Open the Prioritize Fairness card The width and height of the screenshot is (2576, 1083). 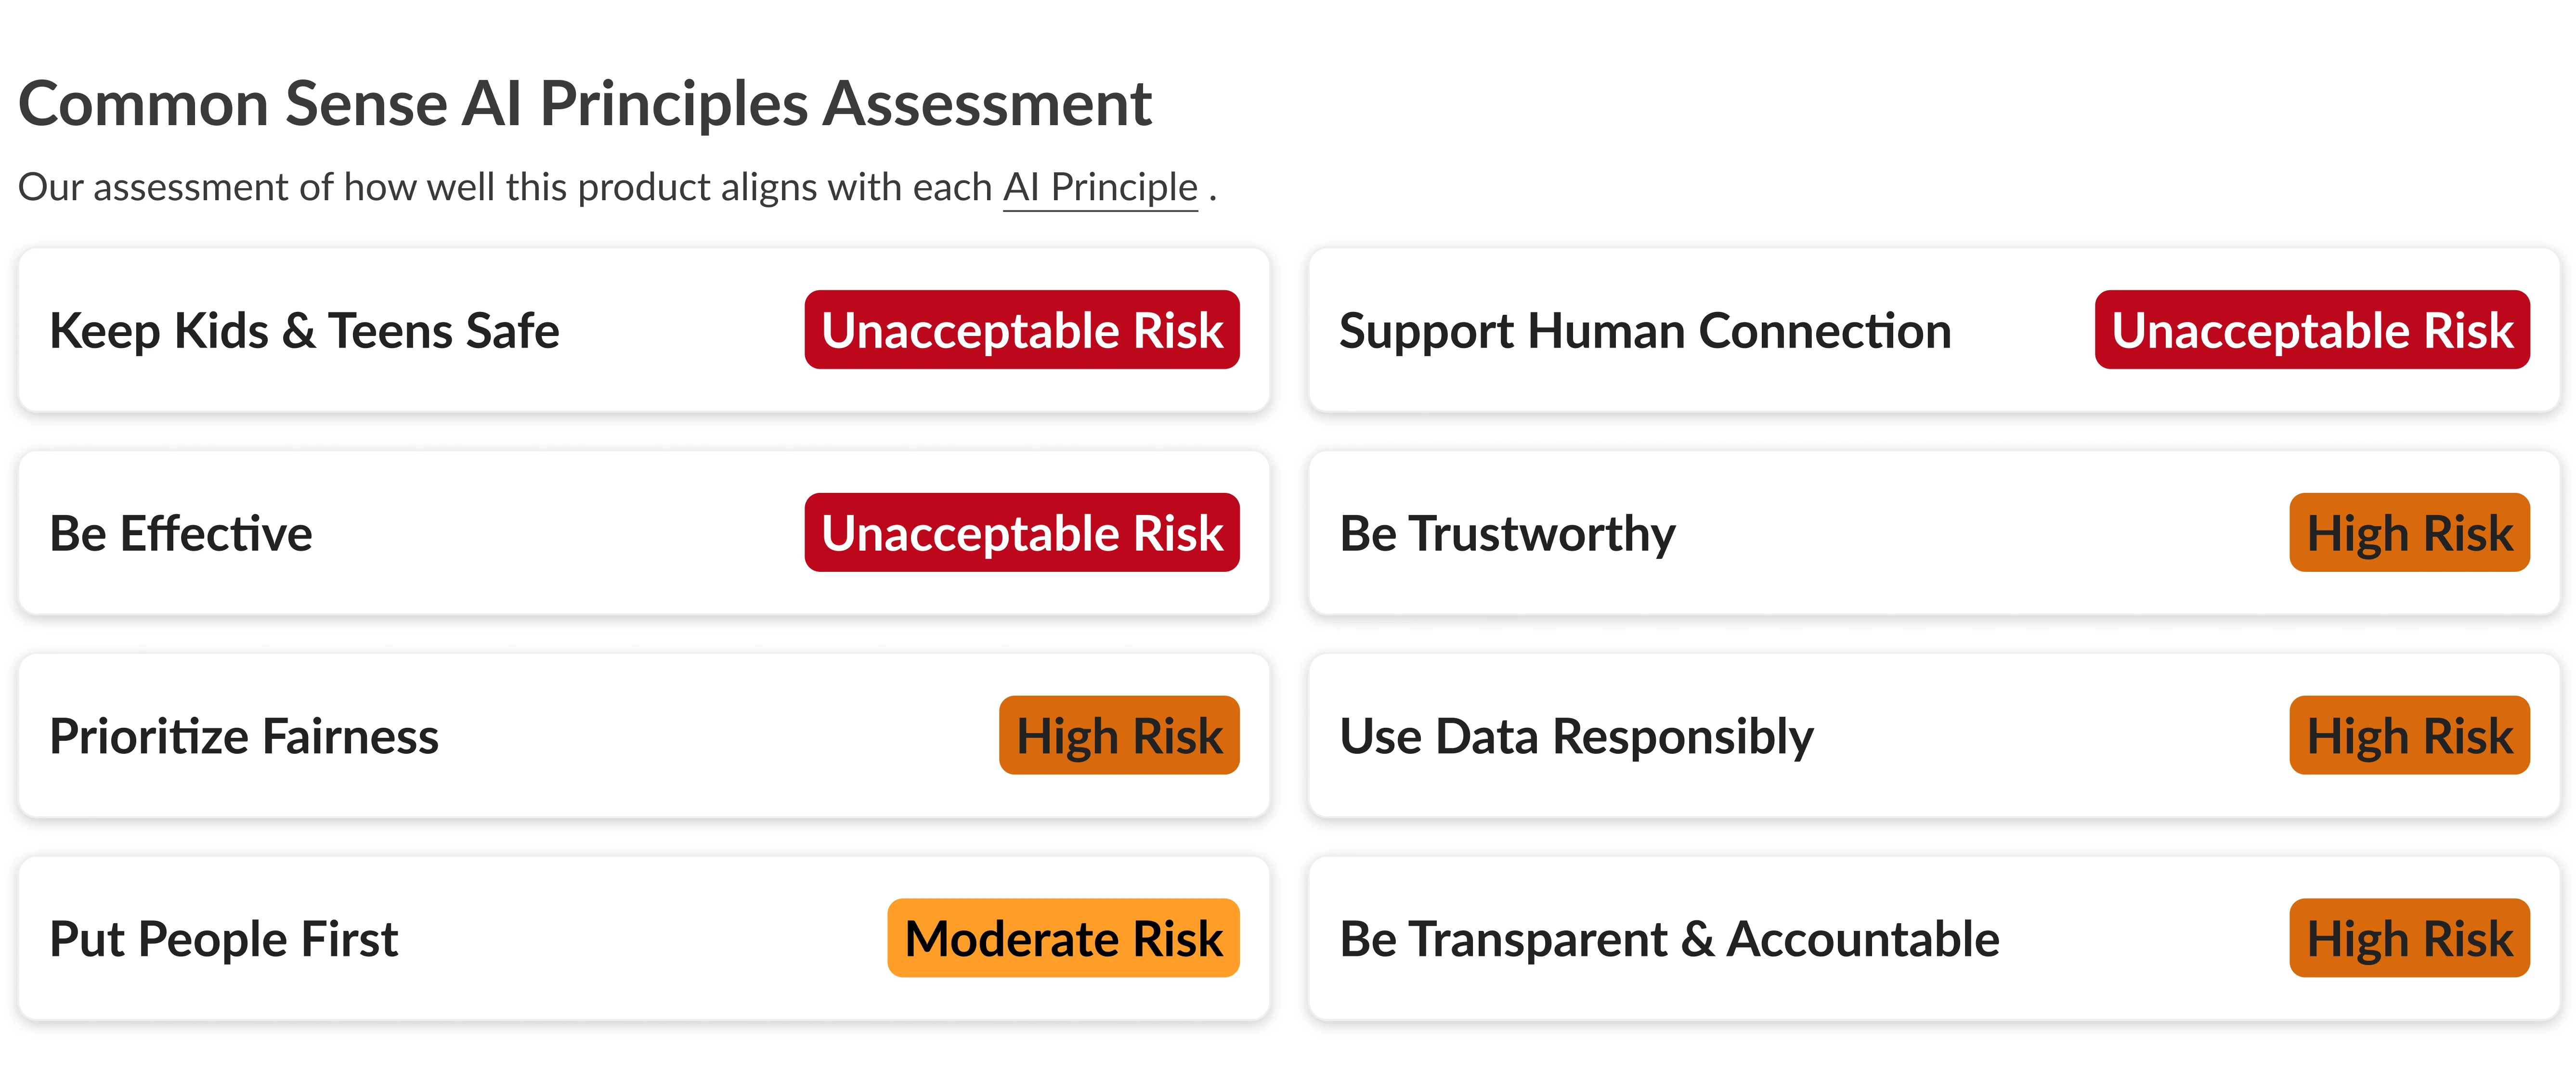coord(644,736)
